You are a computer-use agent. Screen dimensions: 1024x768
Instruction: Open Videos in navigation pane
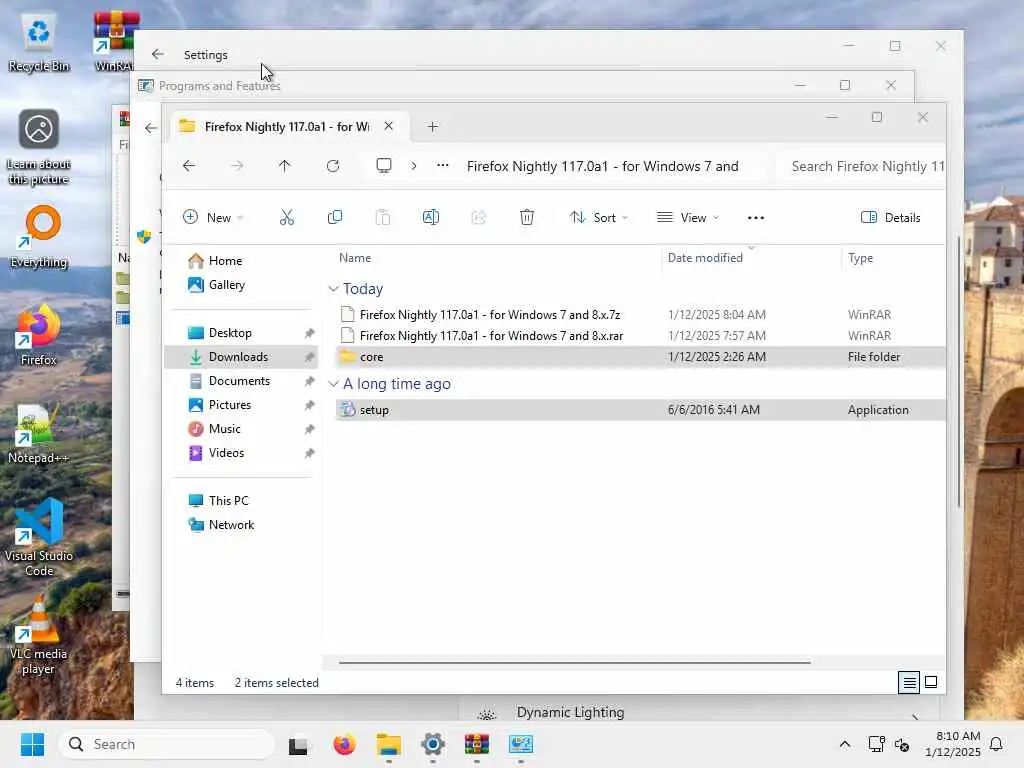click(242, 453)
